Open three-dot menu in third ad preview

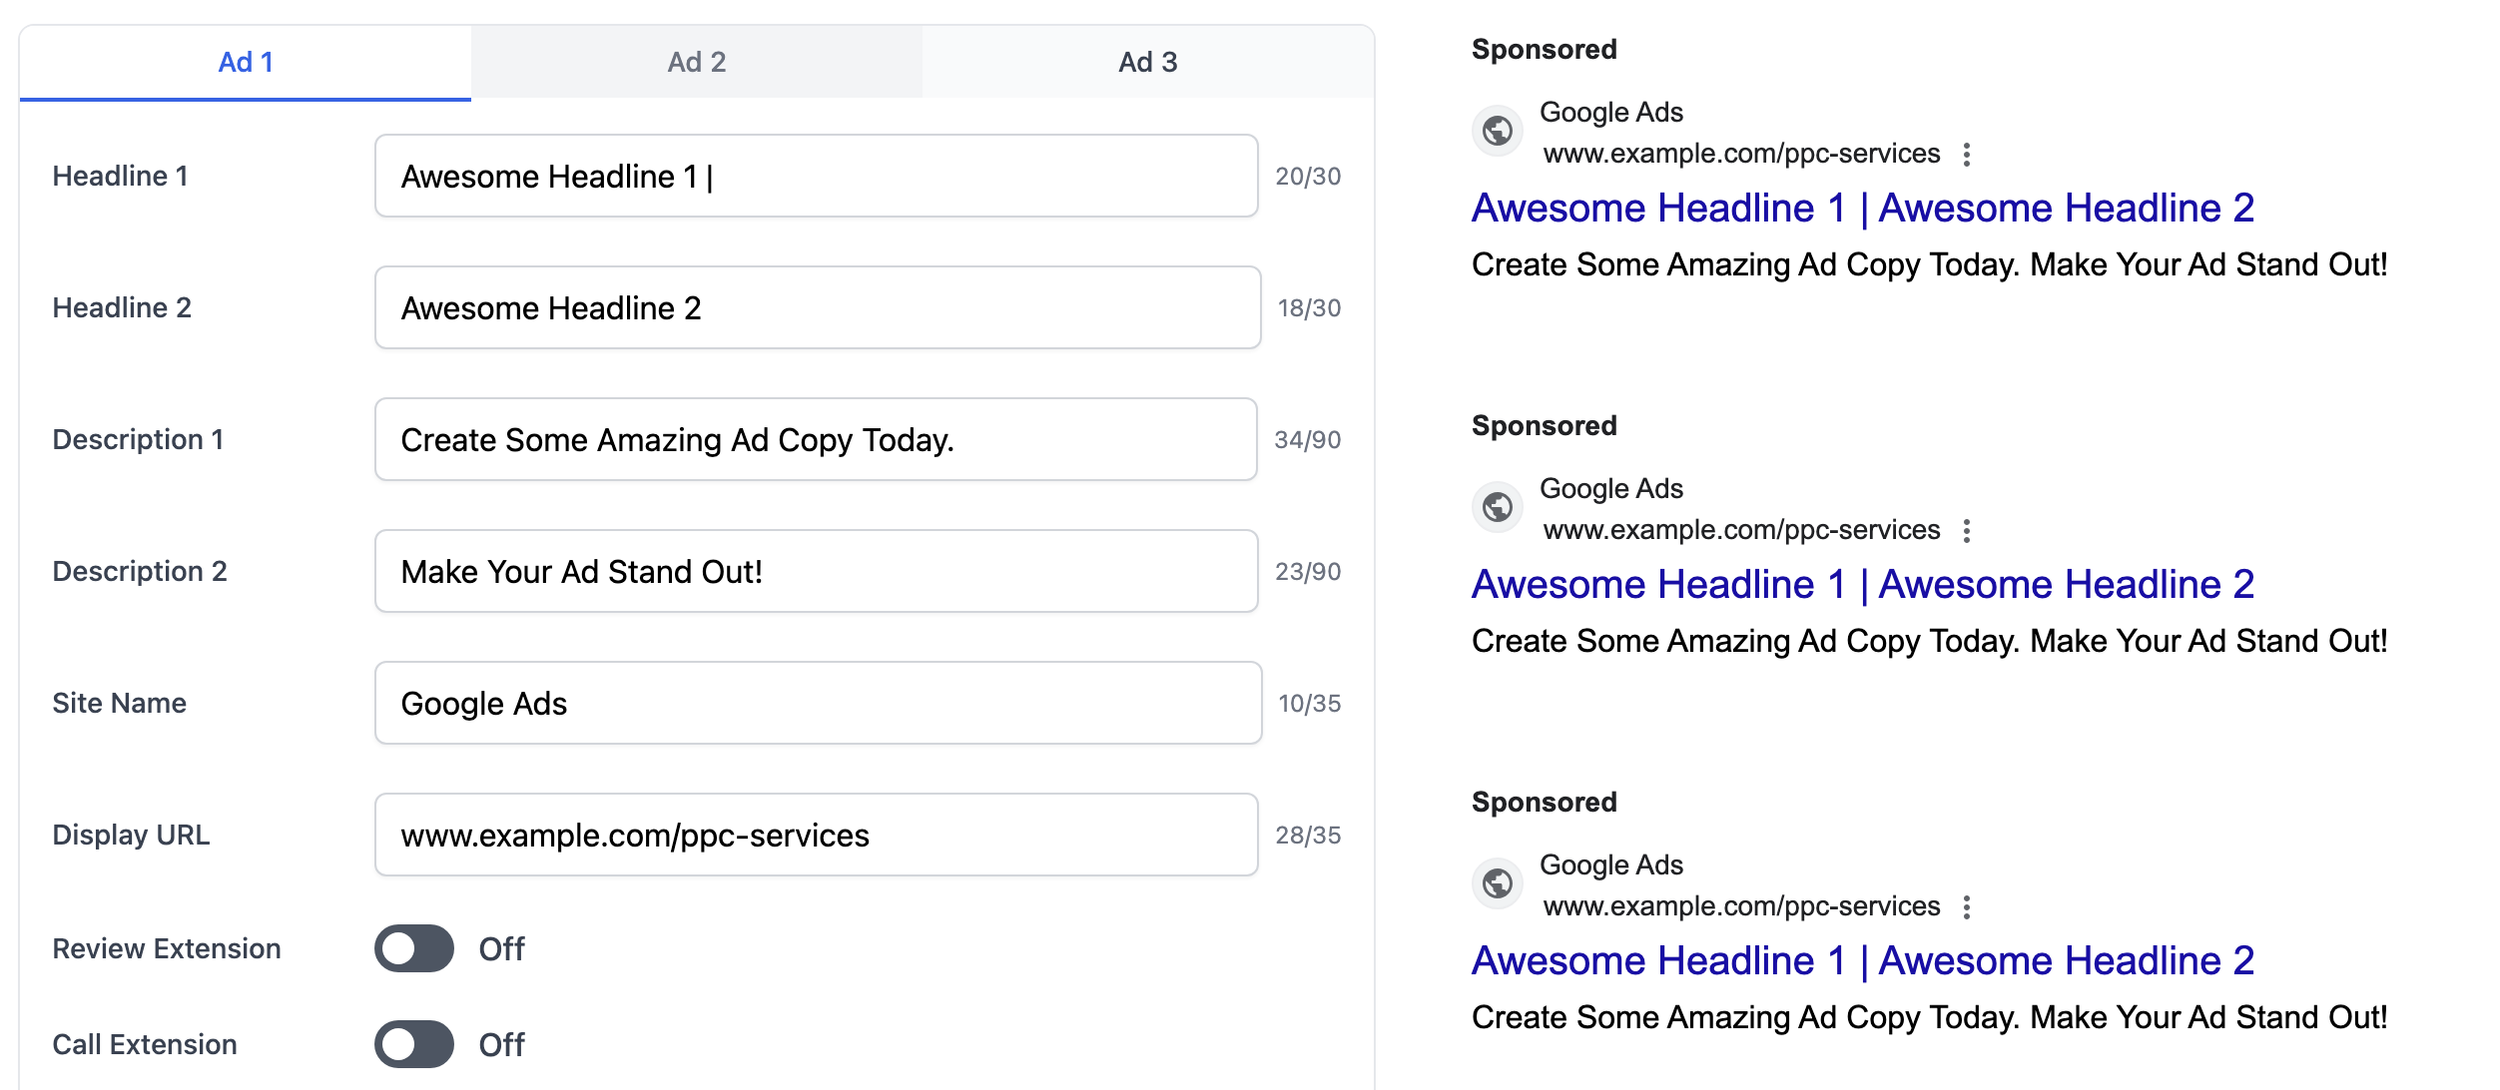[x=1967, y=907]
